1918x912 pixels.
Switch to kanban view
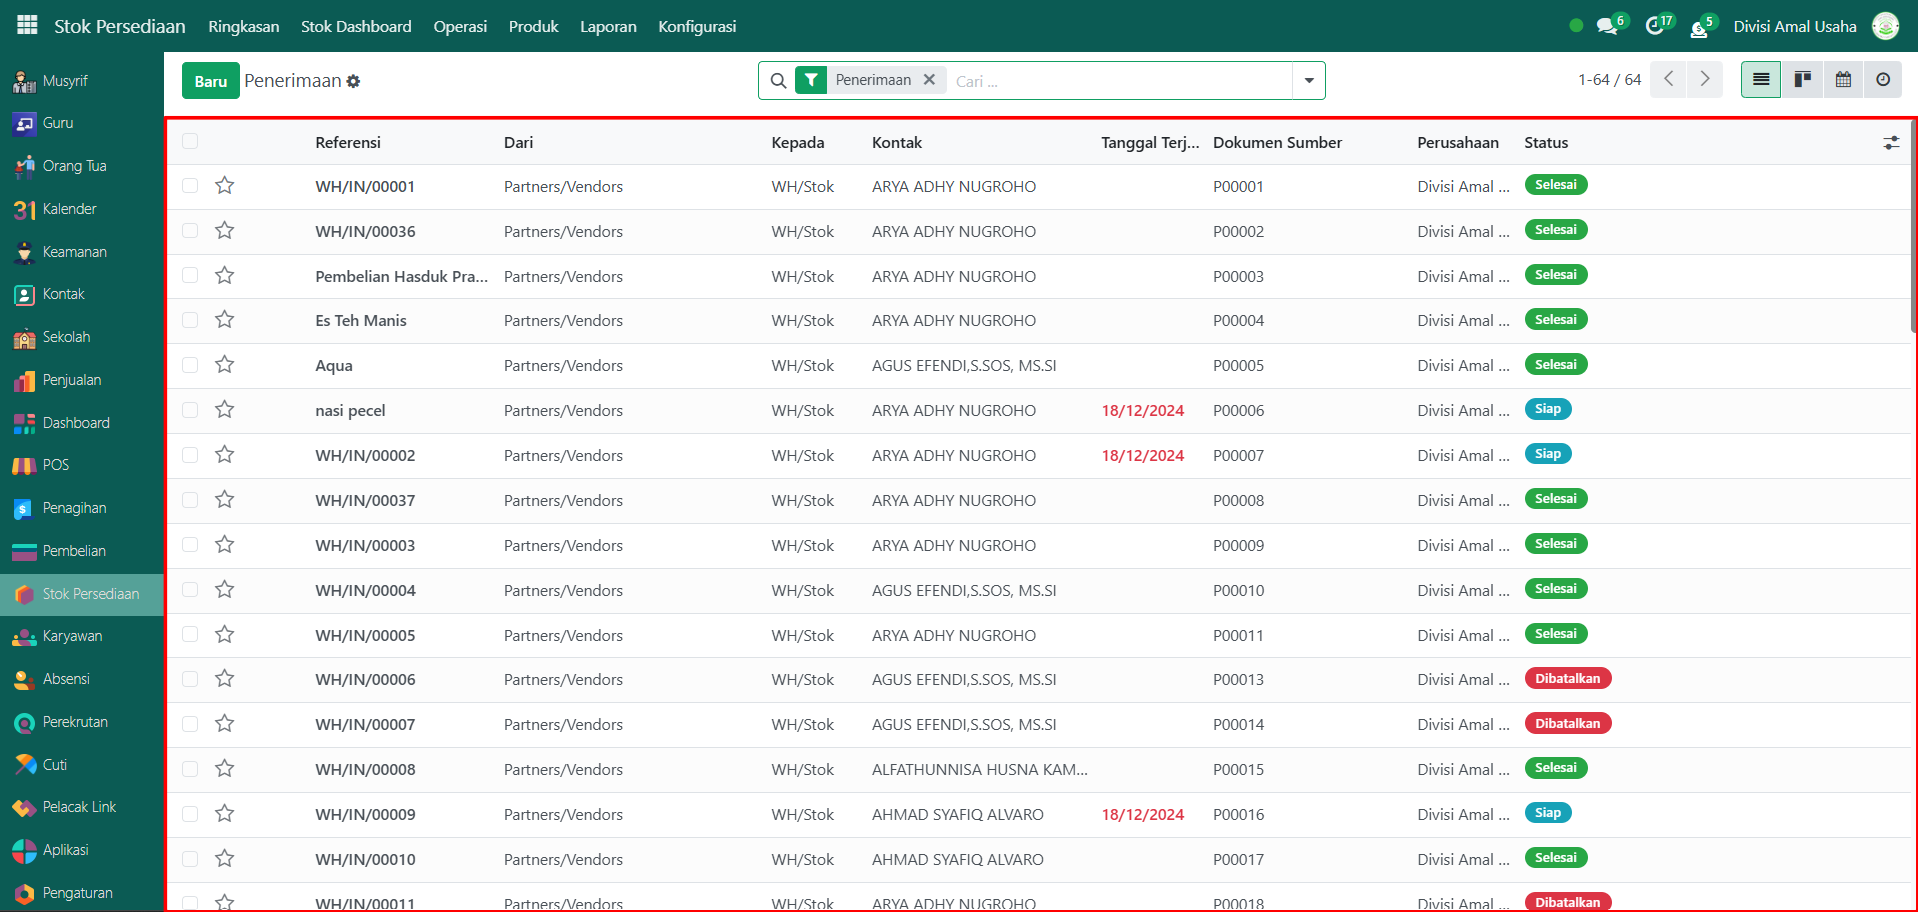(x=1802, y=80)
